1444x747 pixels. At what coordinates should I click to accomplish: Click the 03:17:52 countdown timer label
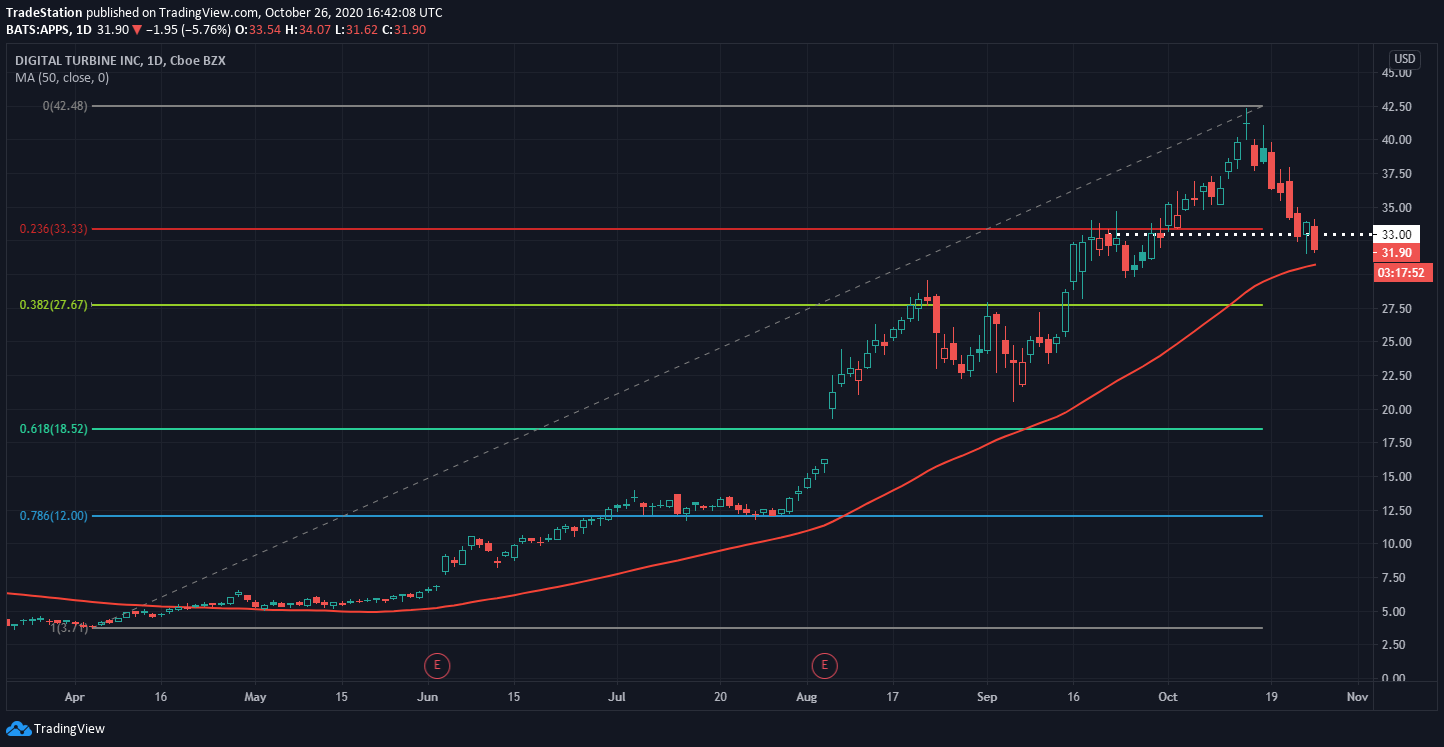1404,272
